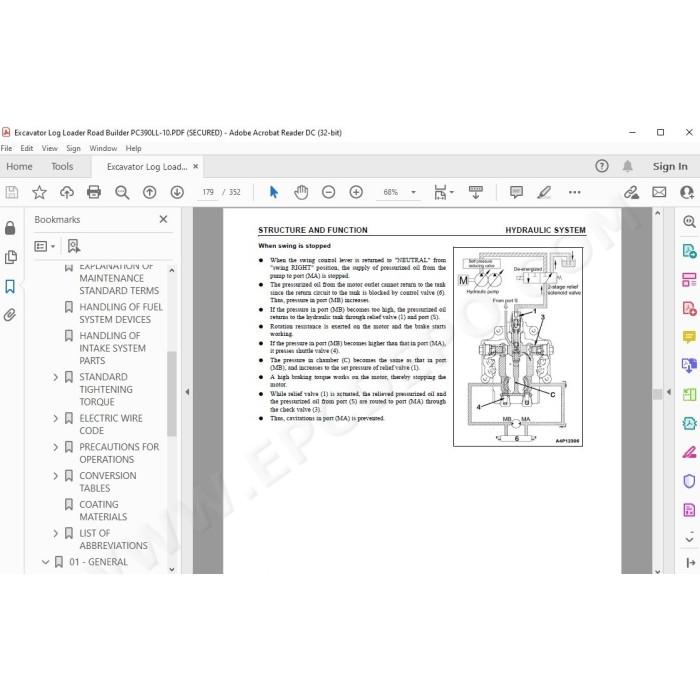The image size is (700, 700).
Task: Open security lock panel in left sidebar
Action: 10,228
